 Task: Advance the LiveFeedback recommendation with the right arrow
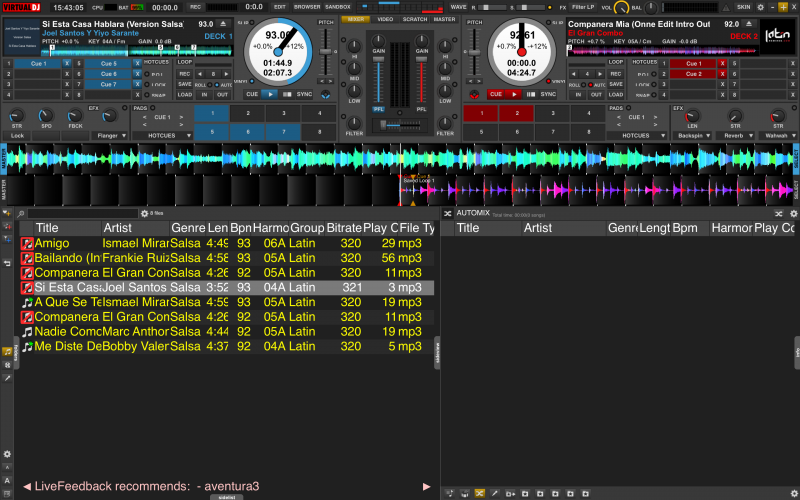pyautogui.click(x=427, y=486)
